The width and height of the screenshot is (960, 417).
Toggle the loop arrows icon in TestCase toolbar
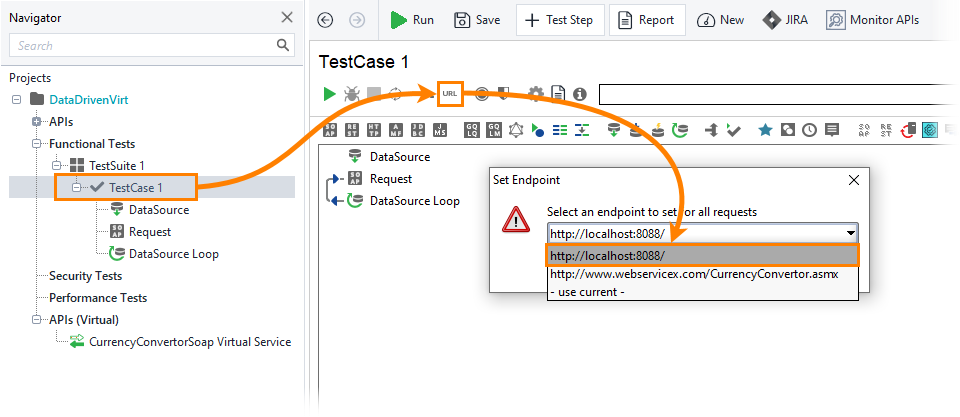[395, 94]
